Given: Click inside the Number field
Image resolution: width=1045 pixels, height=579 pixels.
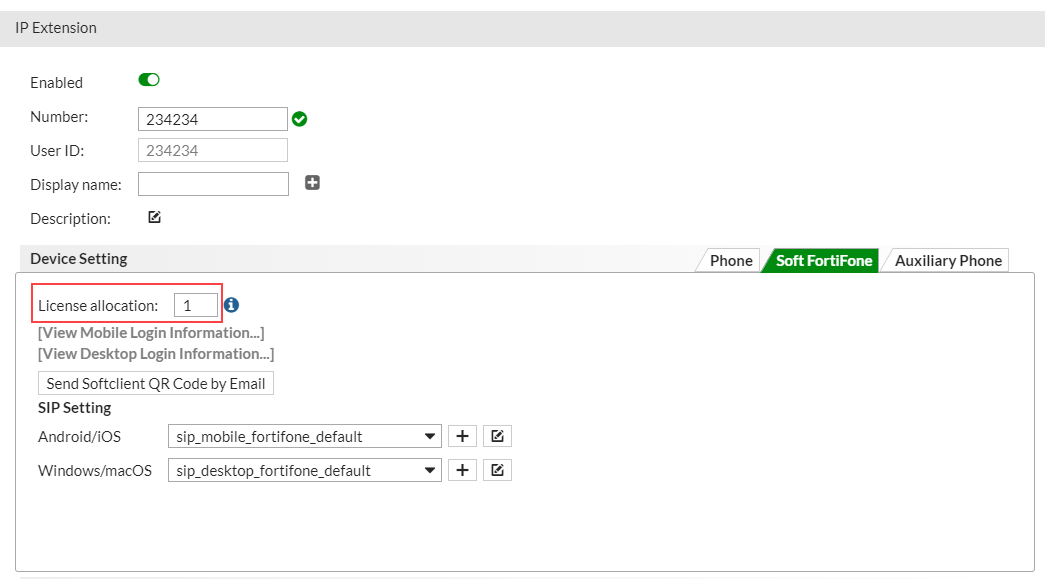Looking at the screenshot, I should click(212, 118).
